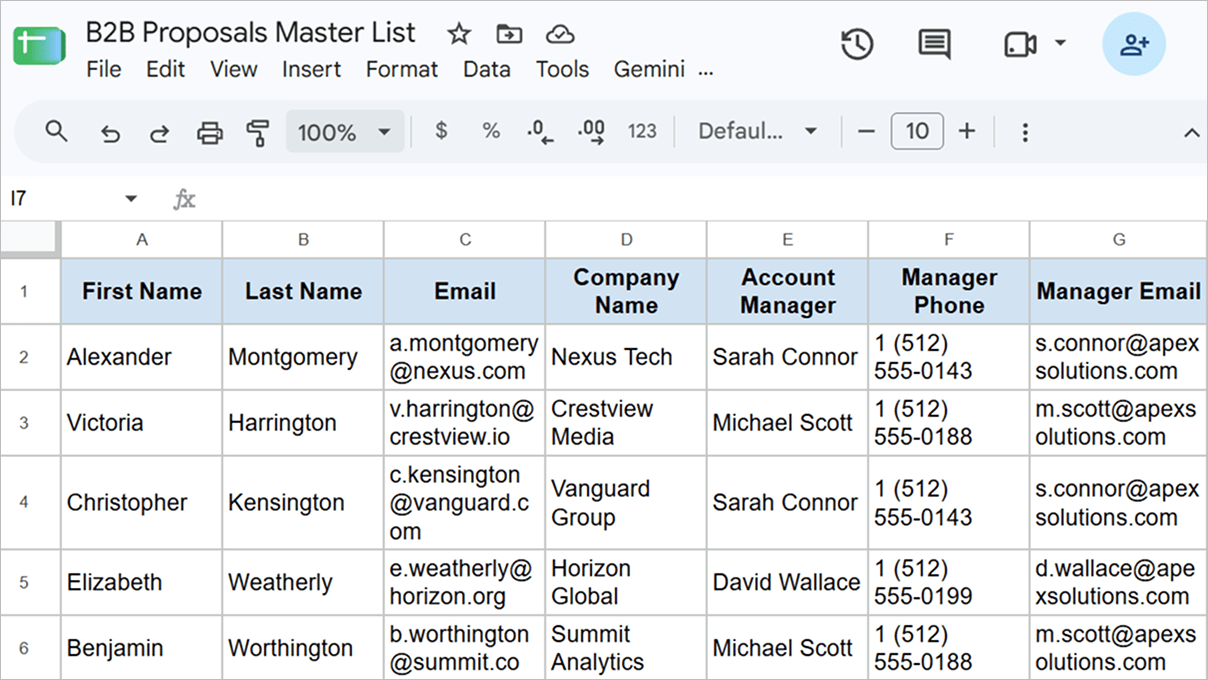Open the search menus magnifier

pyautogui.click(x=57, y=131)
